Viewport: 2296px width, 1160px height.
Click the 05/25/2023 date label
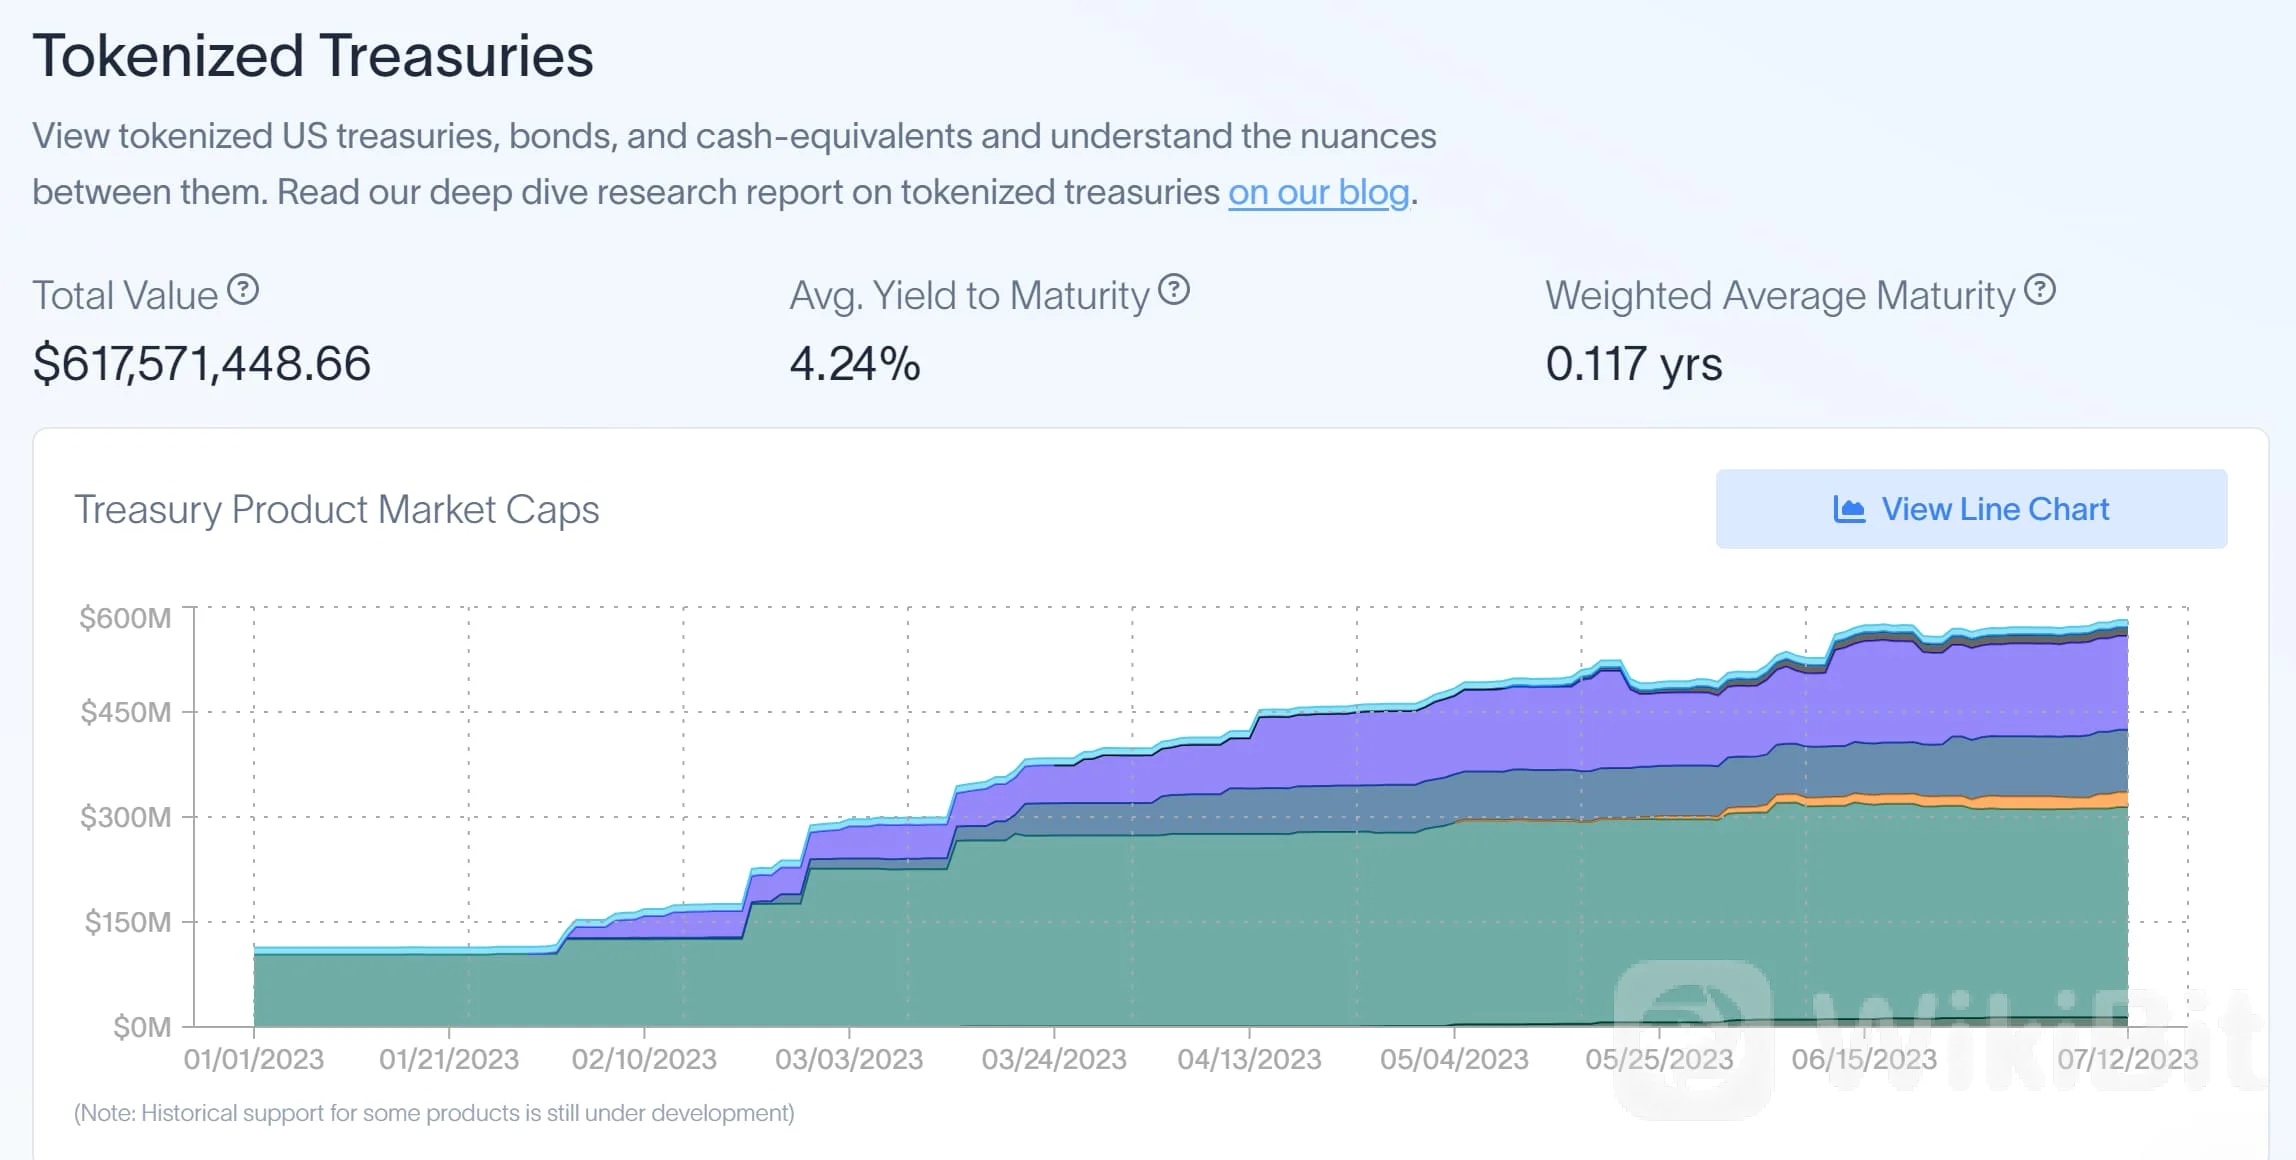pos(1660,1060)
